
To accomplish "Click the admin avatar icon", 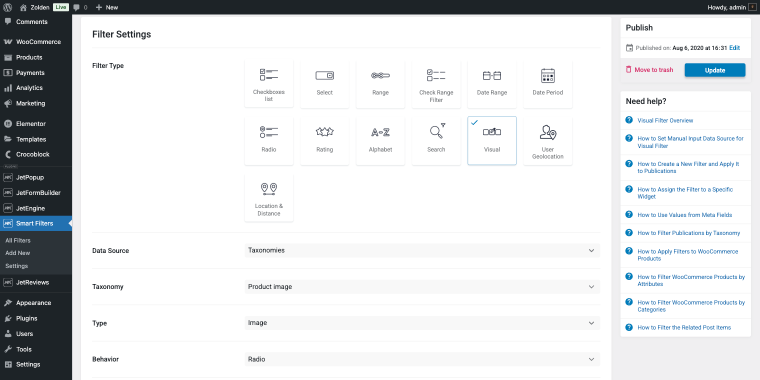I will (x=752, y=7).
